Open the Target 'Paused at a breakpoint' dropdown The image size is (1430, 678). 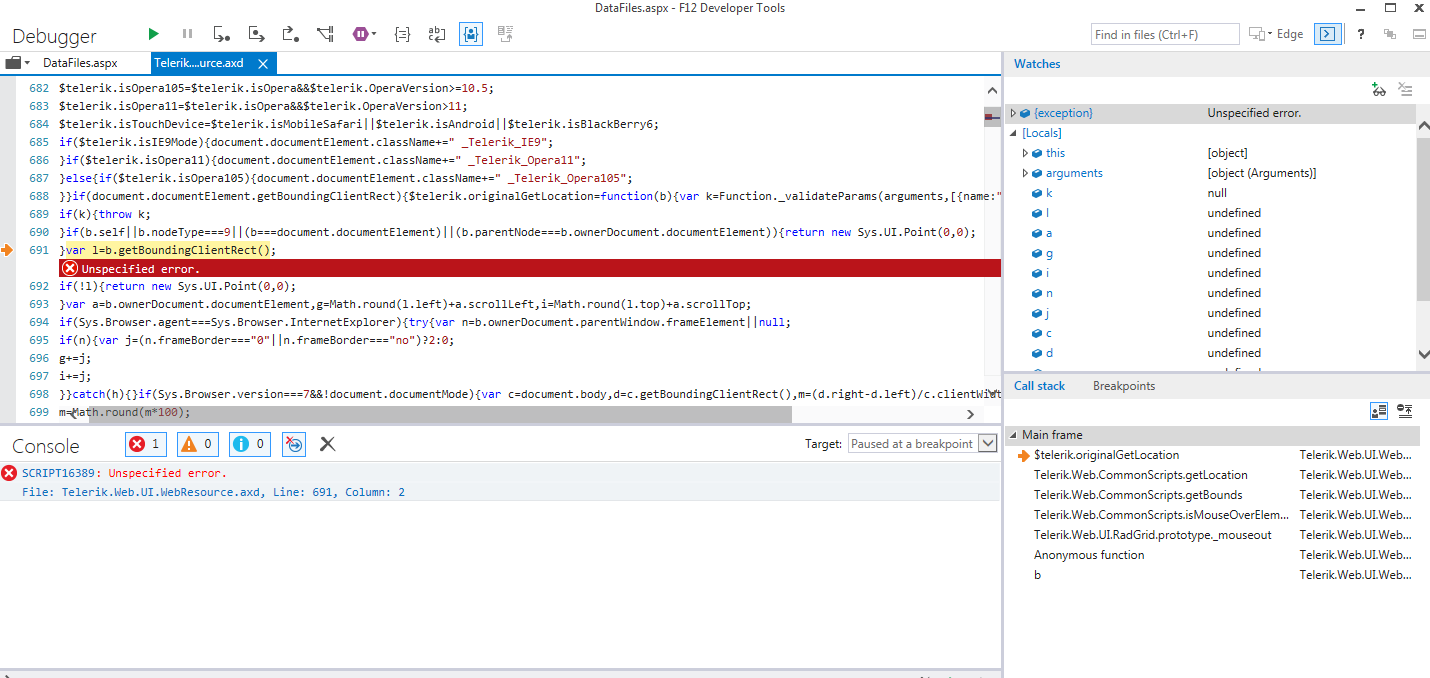923,444
